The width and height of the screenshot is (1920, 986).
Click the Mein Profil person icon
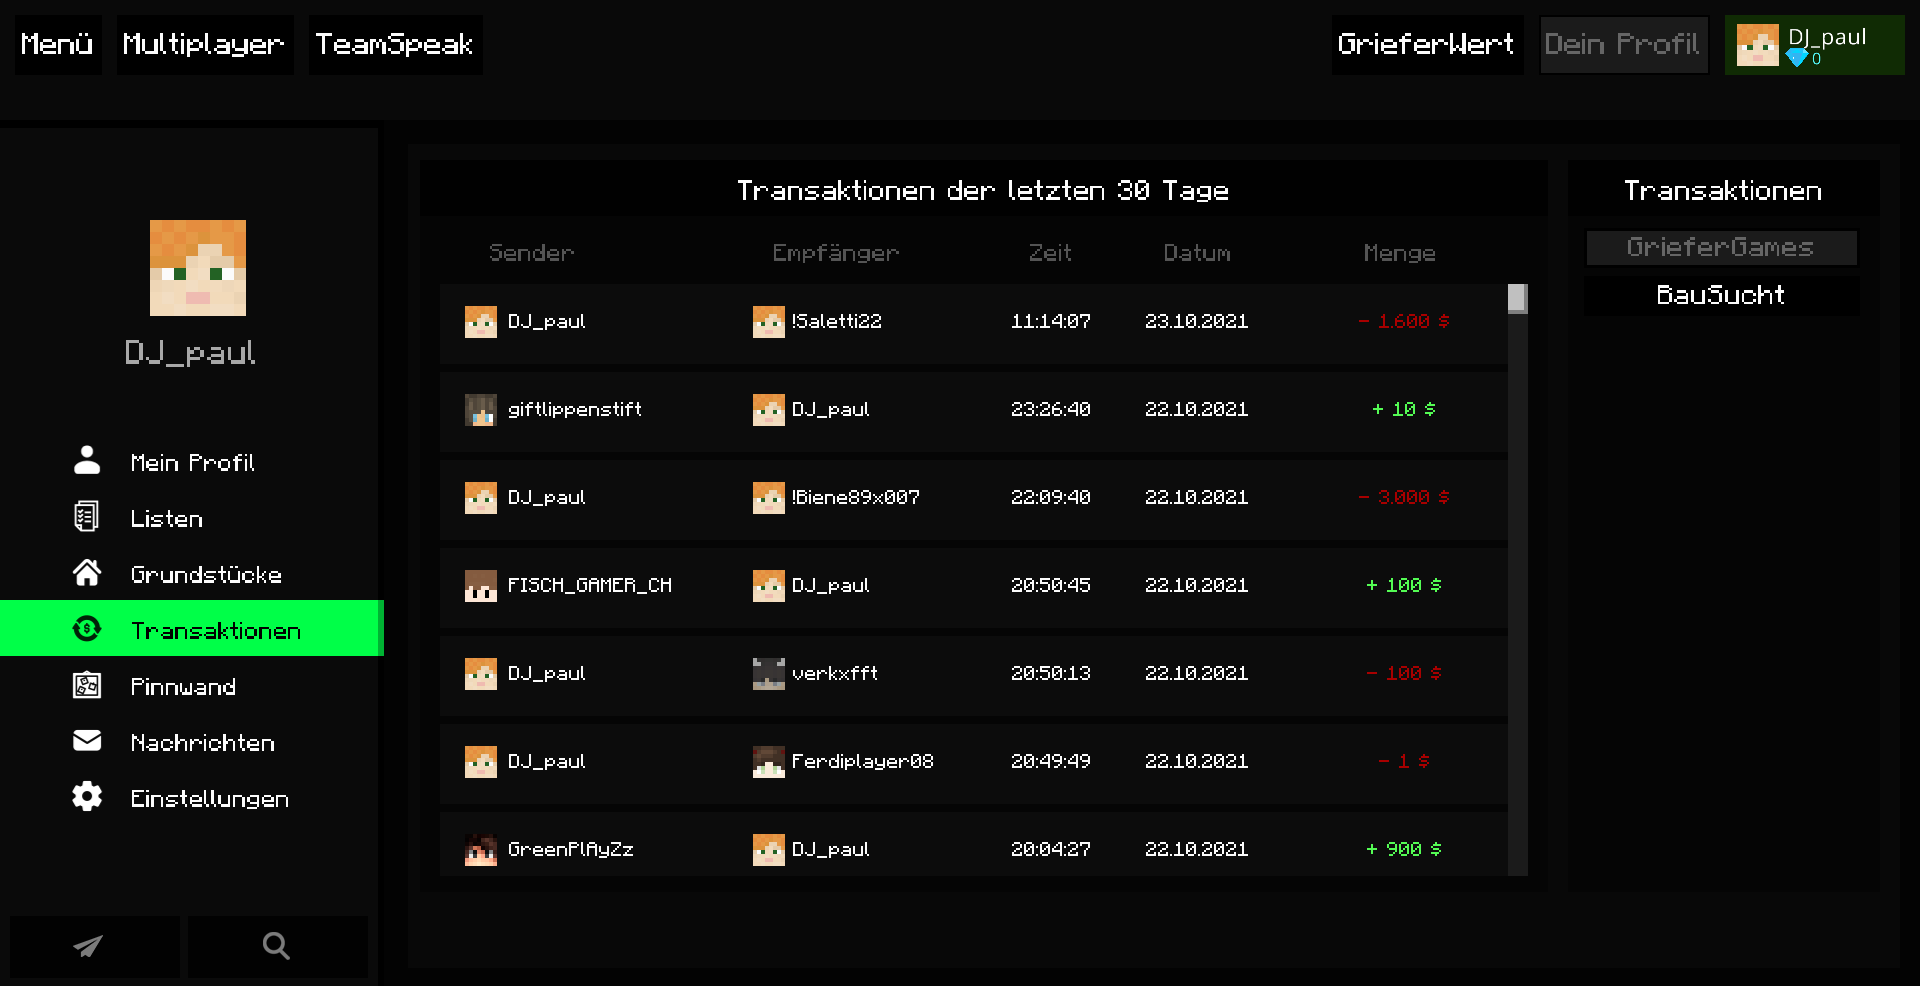87,460
